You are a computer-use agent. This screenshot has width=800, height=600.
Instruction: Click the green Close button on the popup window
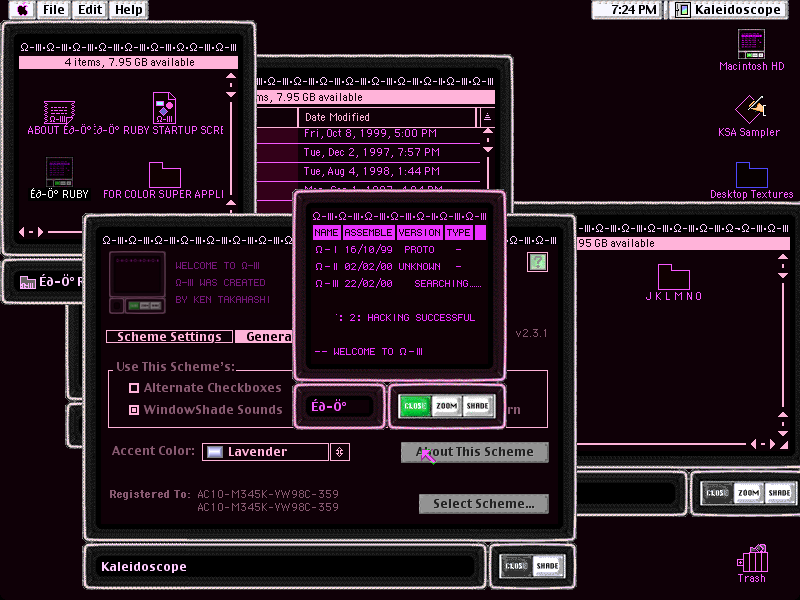tap(415, 406)
